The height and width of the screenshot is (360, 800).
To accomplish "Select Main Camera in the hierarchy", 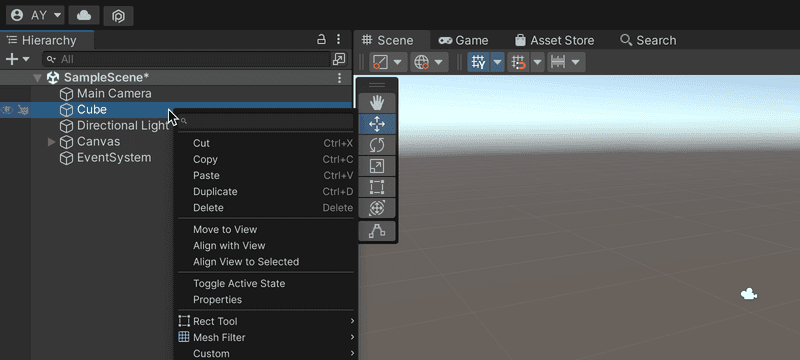I will coord(114,94).
